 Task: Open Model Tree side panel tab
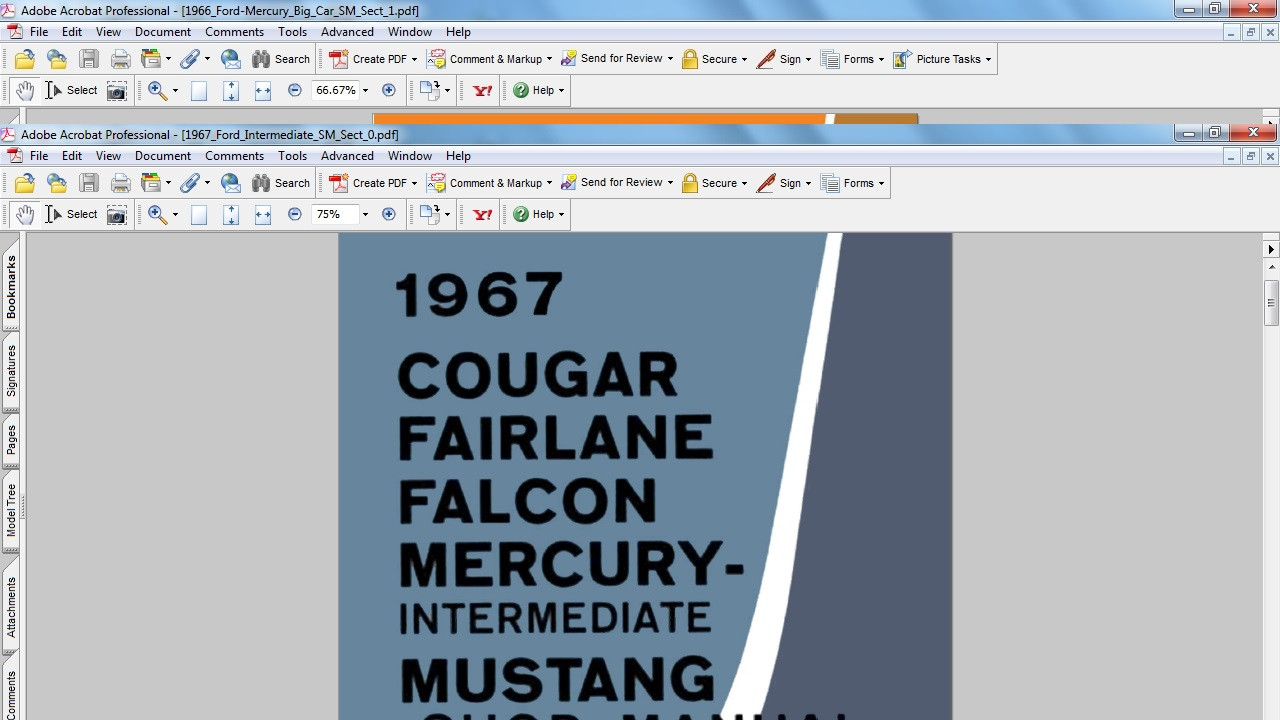pos(11,510)
